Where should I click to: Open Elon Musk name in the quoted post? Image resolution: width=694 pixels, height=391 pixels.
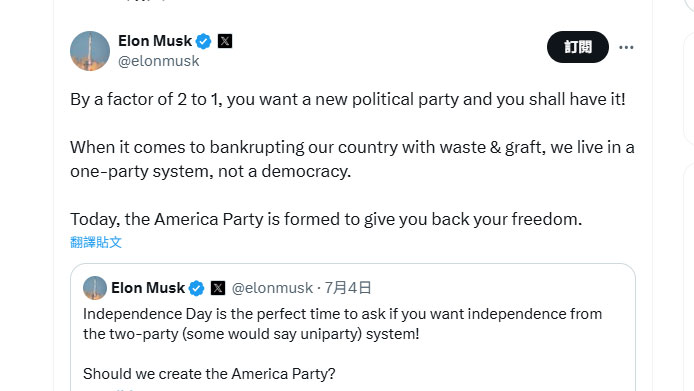coord(148,288)
